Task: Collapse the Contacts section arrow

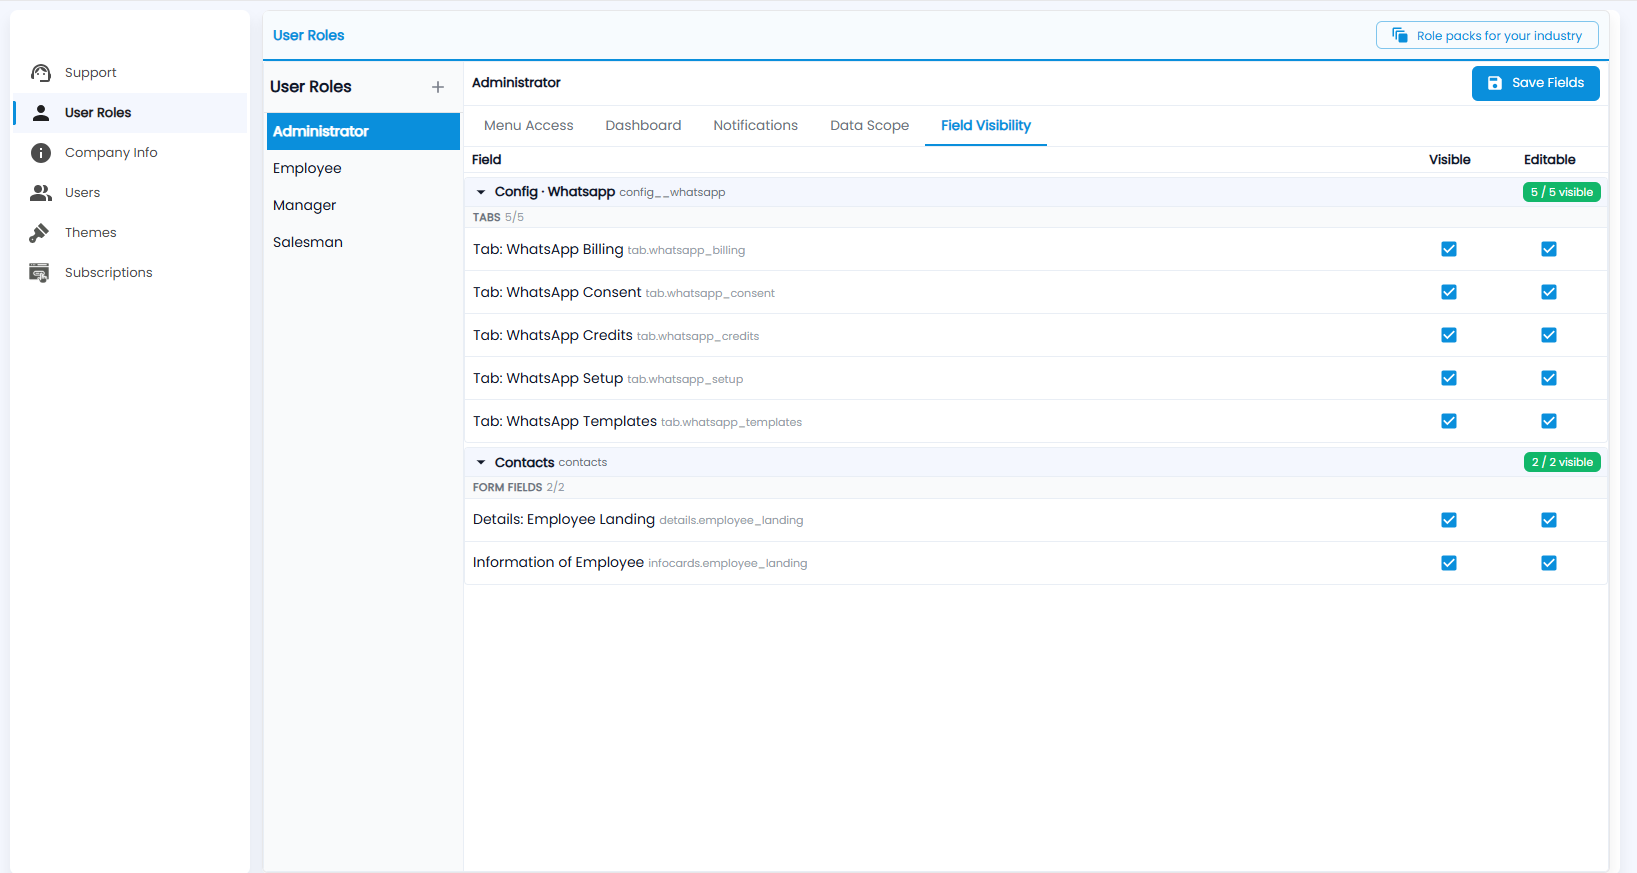Action: [x=481, y=462]
